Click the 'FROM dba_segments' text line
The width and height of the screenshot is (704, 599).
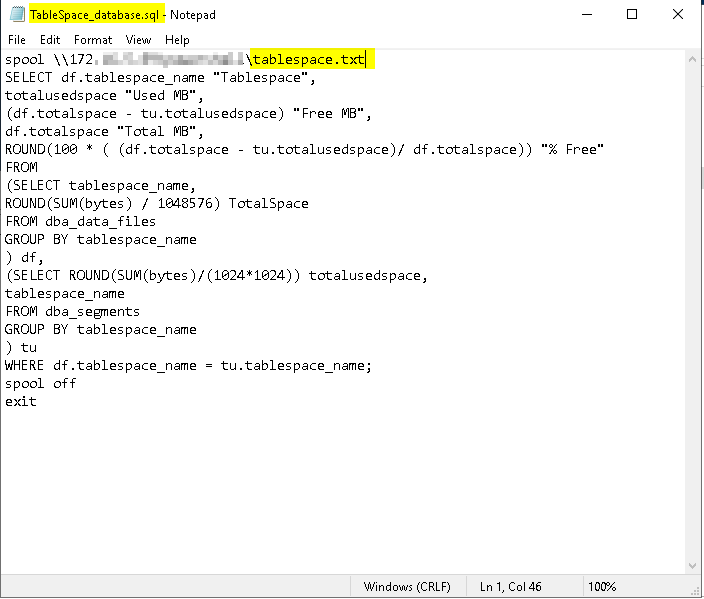72,312
